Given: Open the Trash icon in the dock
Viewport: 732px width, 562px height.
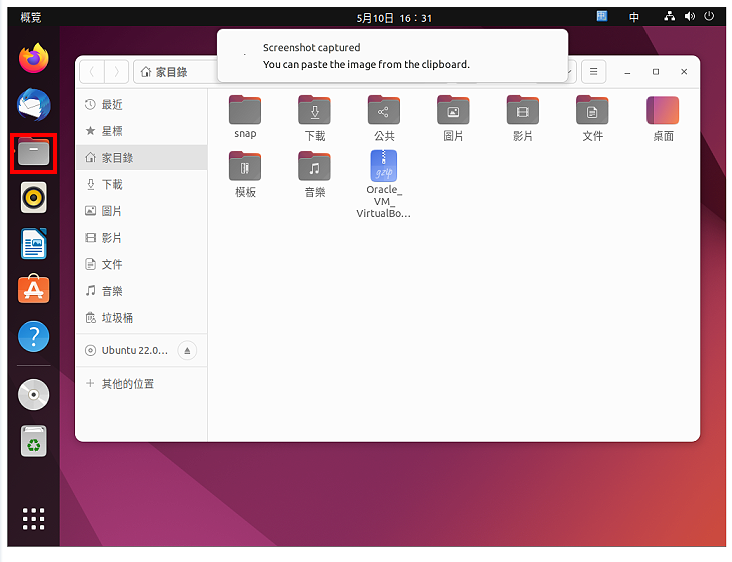Looking at the screenshot, I should point(34,441).
